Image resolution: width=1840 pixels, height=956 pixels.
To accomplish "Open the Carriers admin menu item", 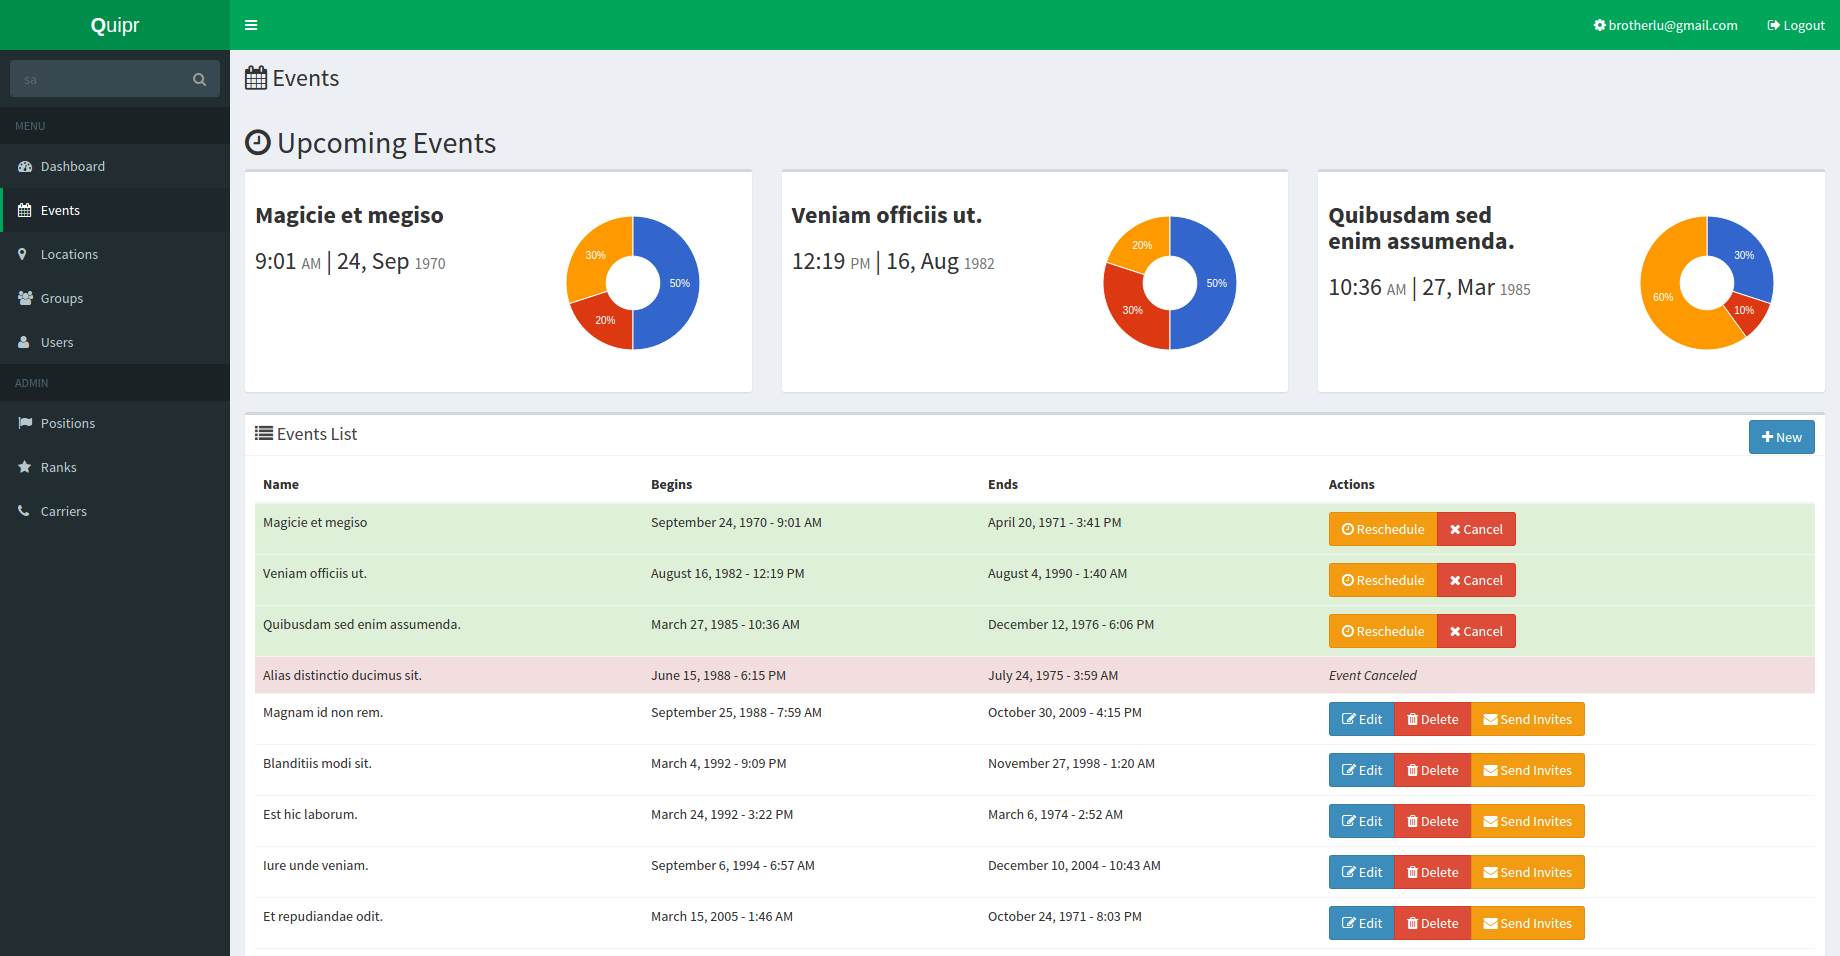I will 115,511.
